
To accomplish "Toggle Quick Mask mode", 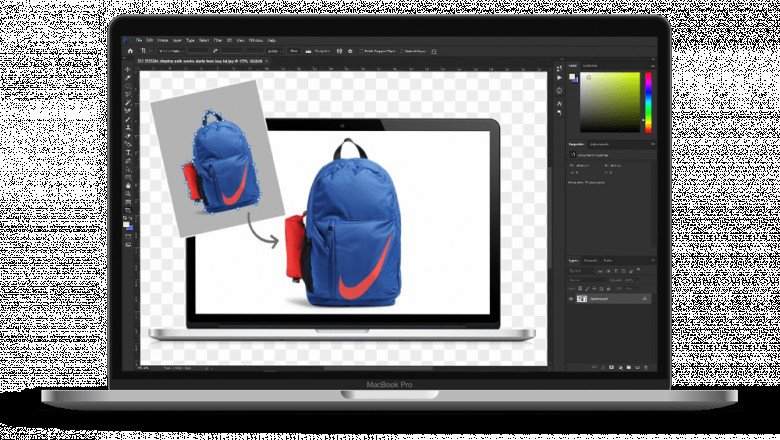I will pos(128,236).
